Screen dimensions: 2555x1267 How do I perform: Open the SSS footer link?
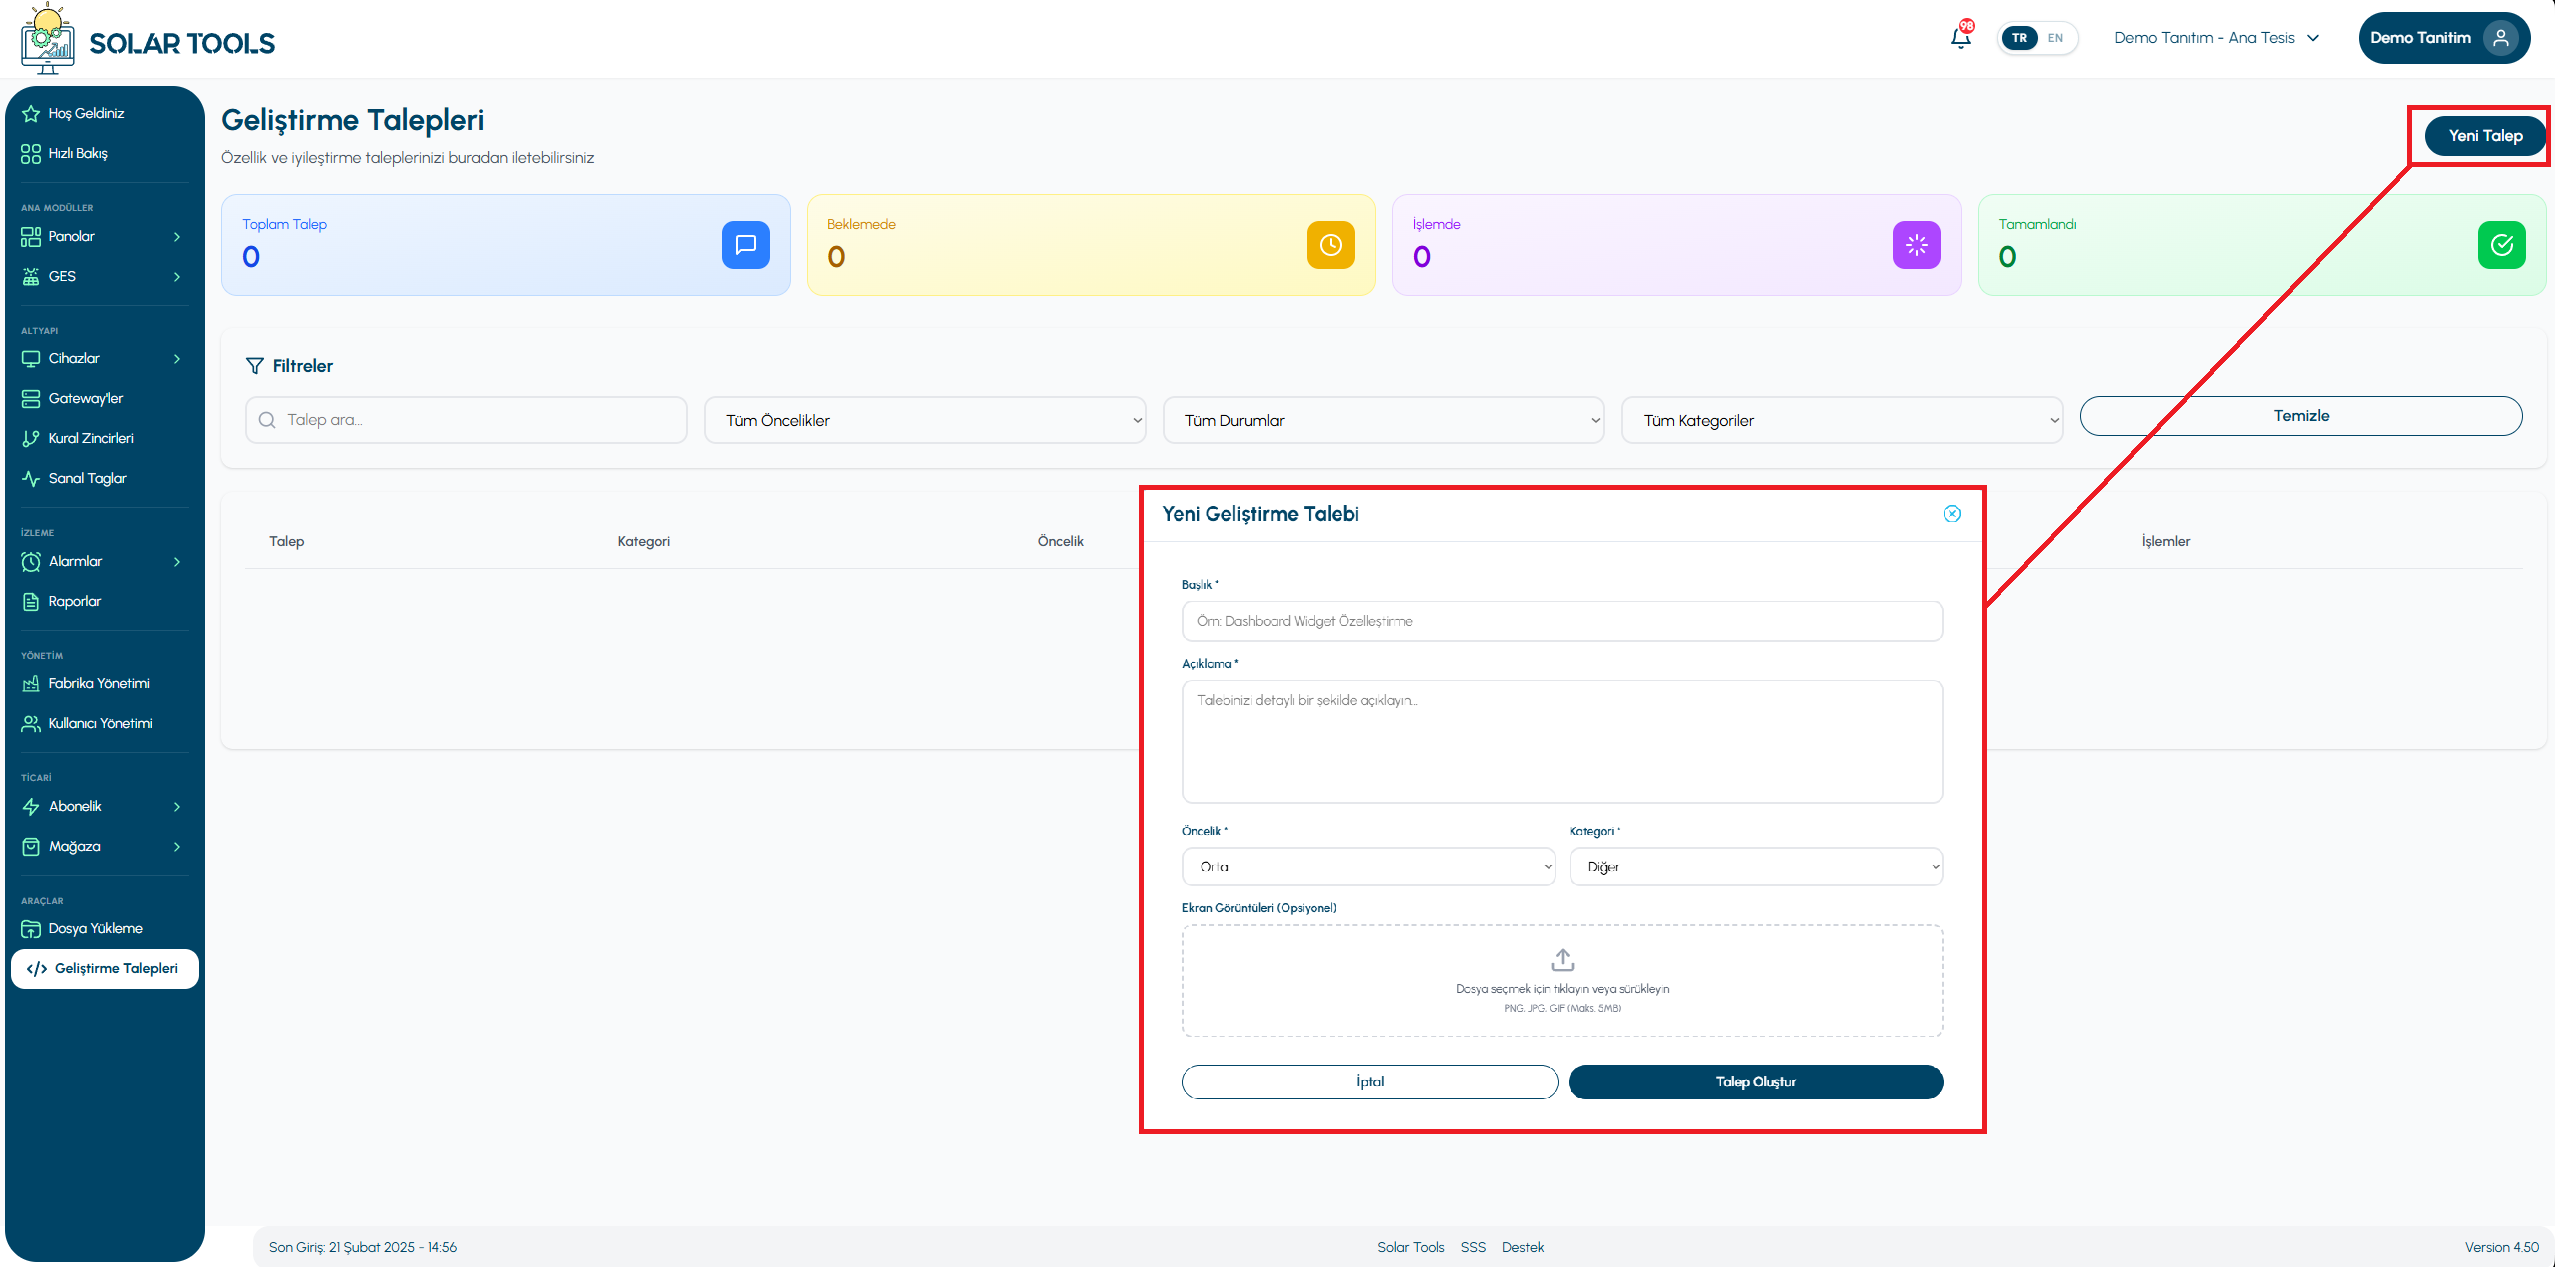(x=1473, y=1247)
